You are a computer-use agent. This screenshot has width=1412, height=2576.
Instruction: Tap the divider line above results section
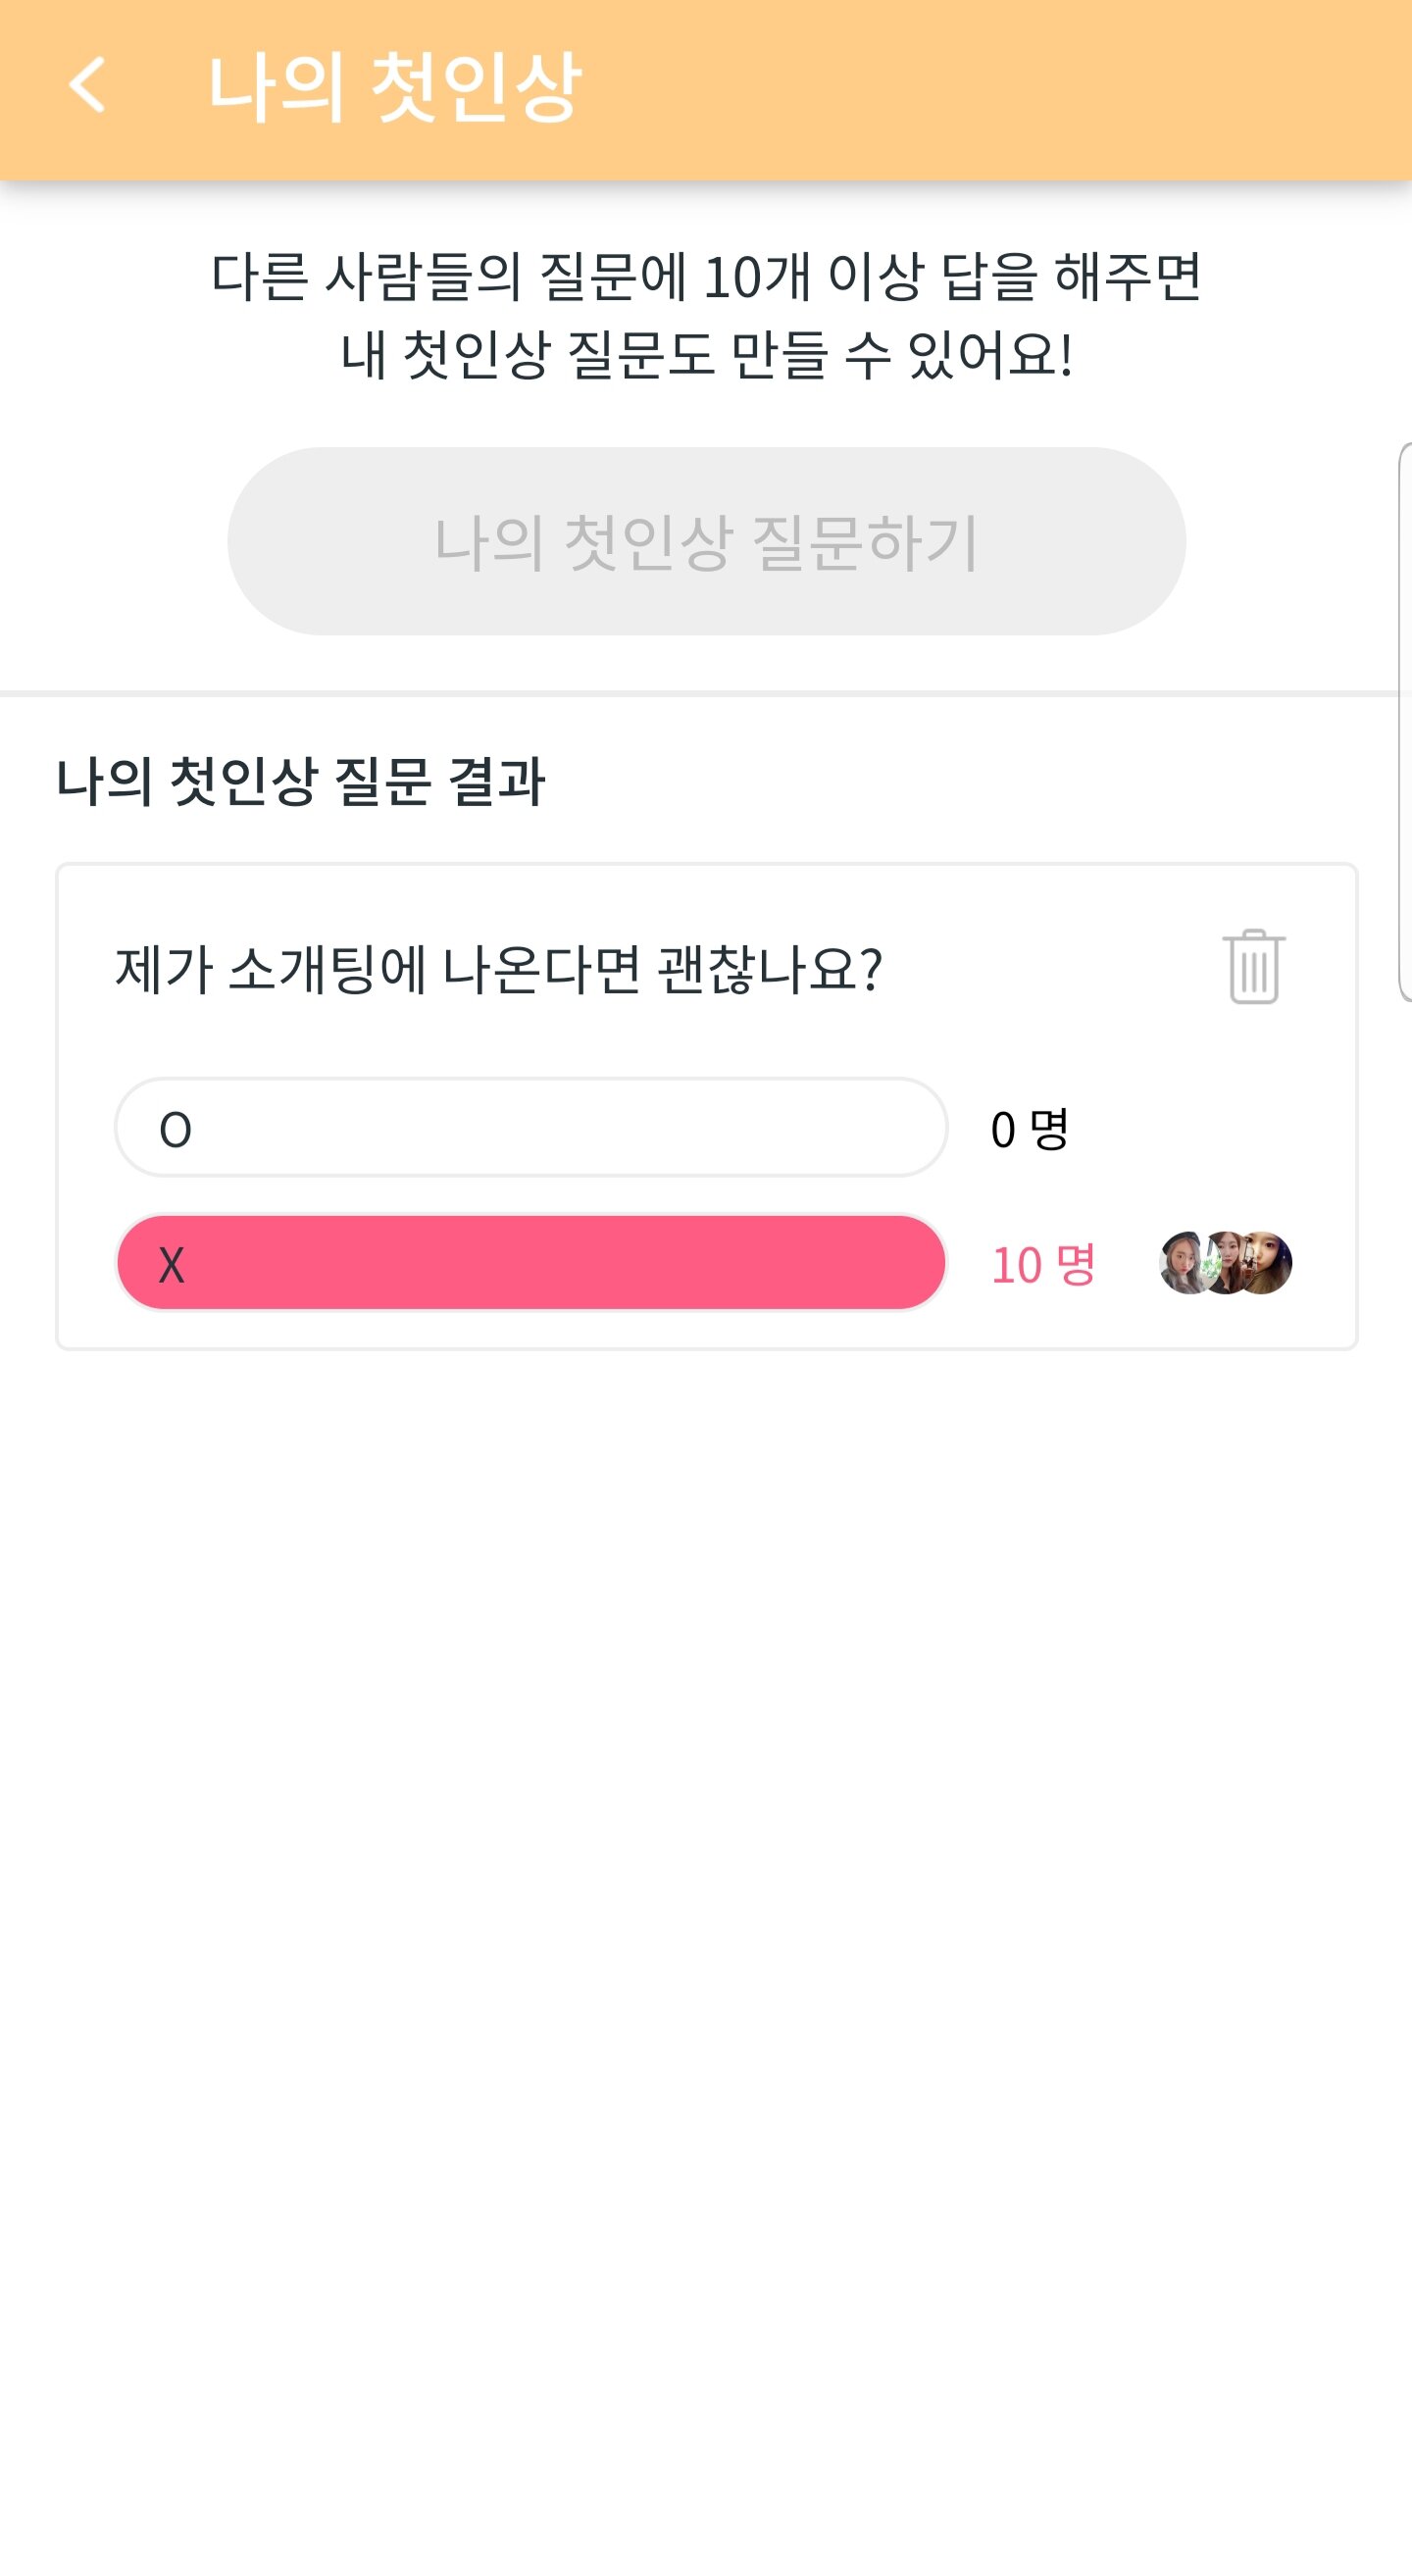(700, 692)
